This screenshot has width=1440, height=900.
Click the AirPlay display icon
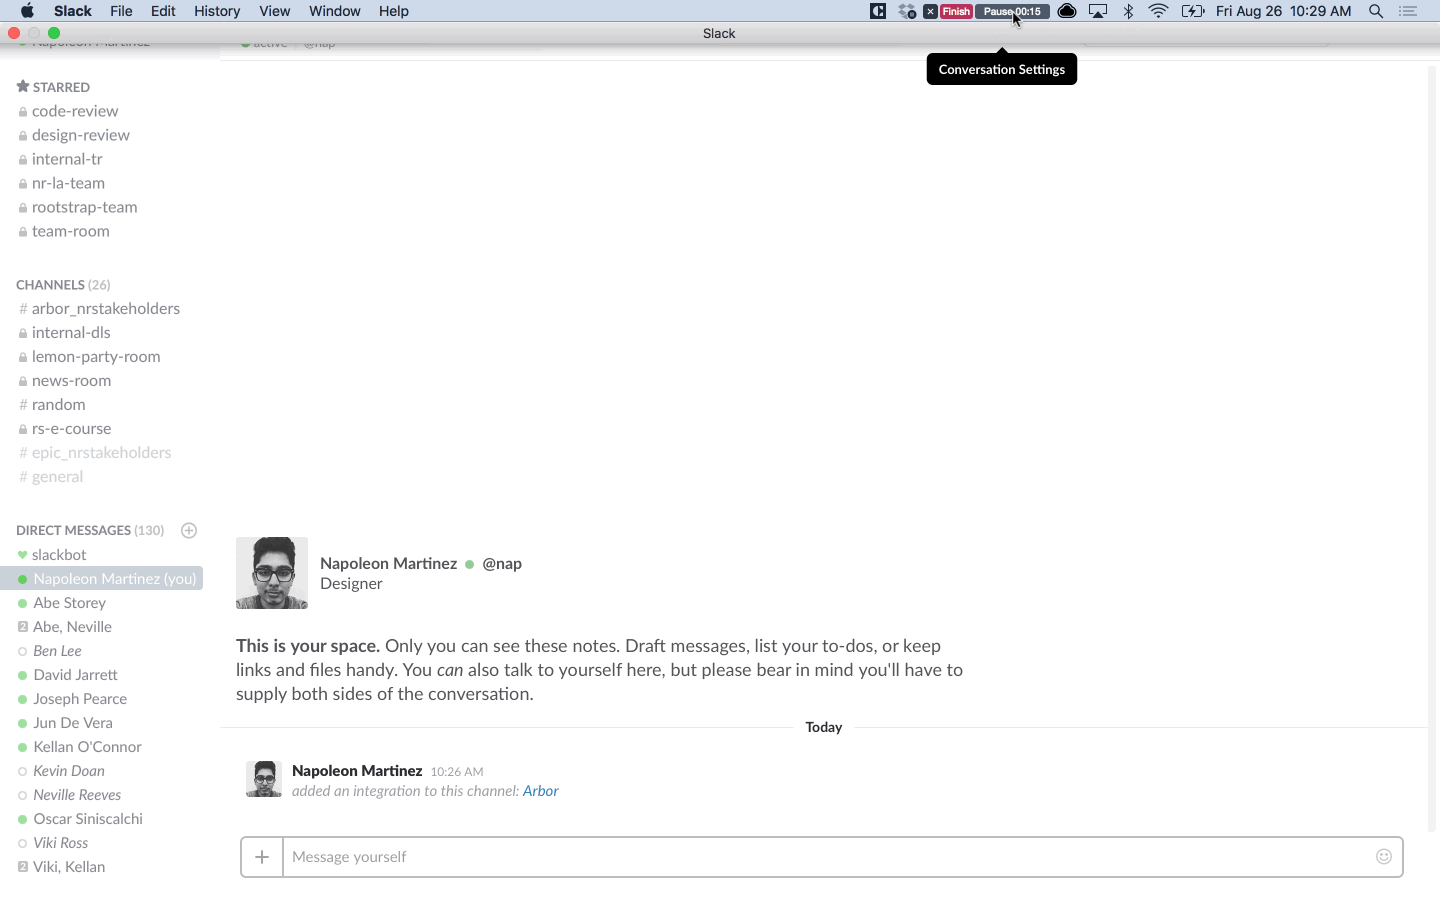[1098, 11]
